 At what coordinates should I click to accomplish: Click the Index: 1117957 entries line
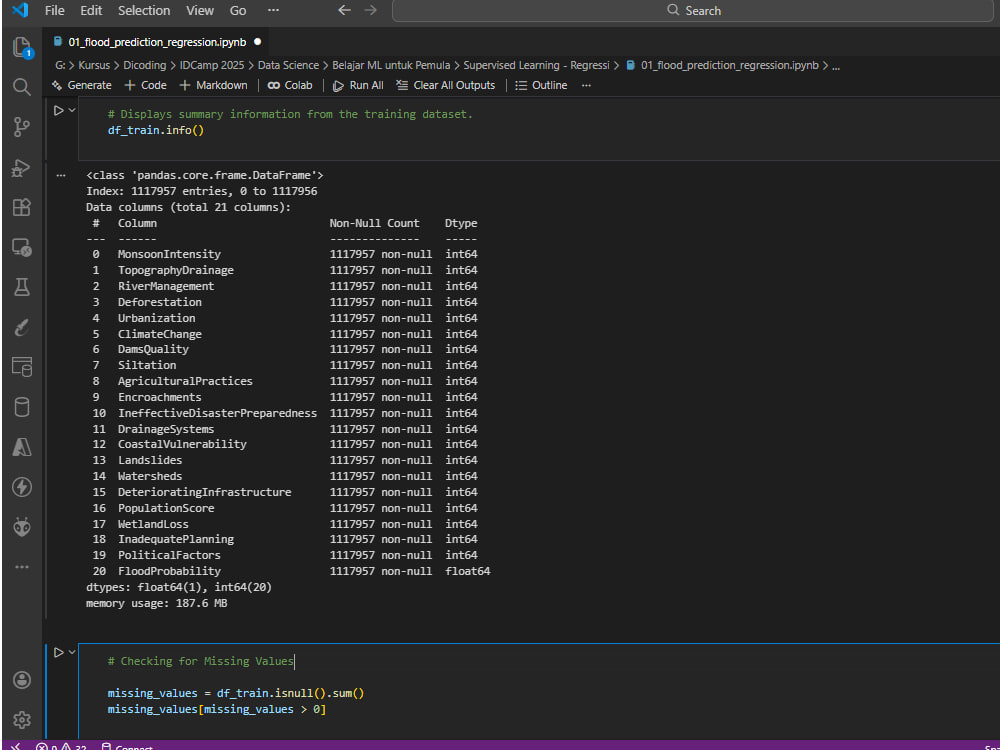(202, 191)
